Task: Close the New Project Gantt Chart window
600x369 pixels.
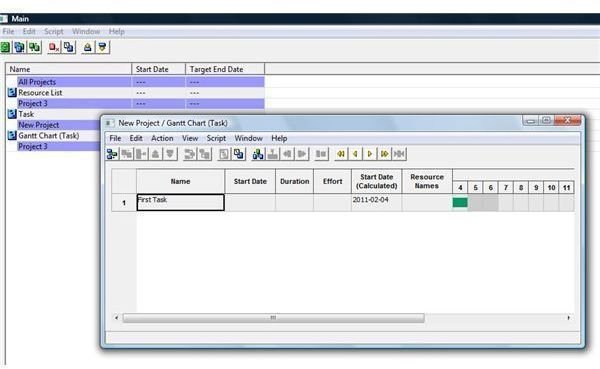Action: (x=567, y=121)
